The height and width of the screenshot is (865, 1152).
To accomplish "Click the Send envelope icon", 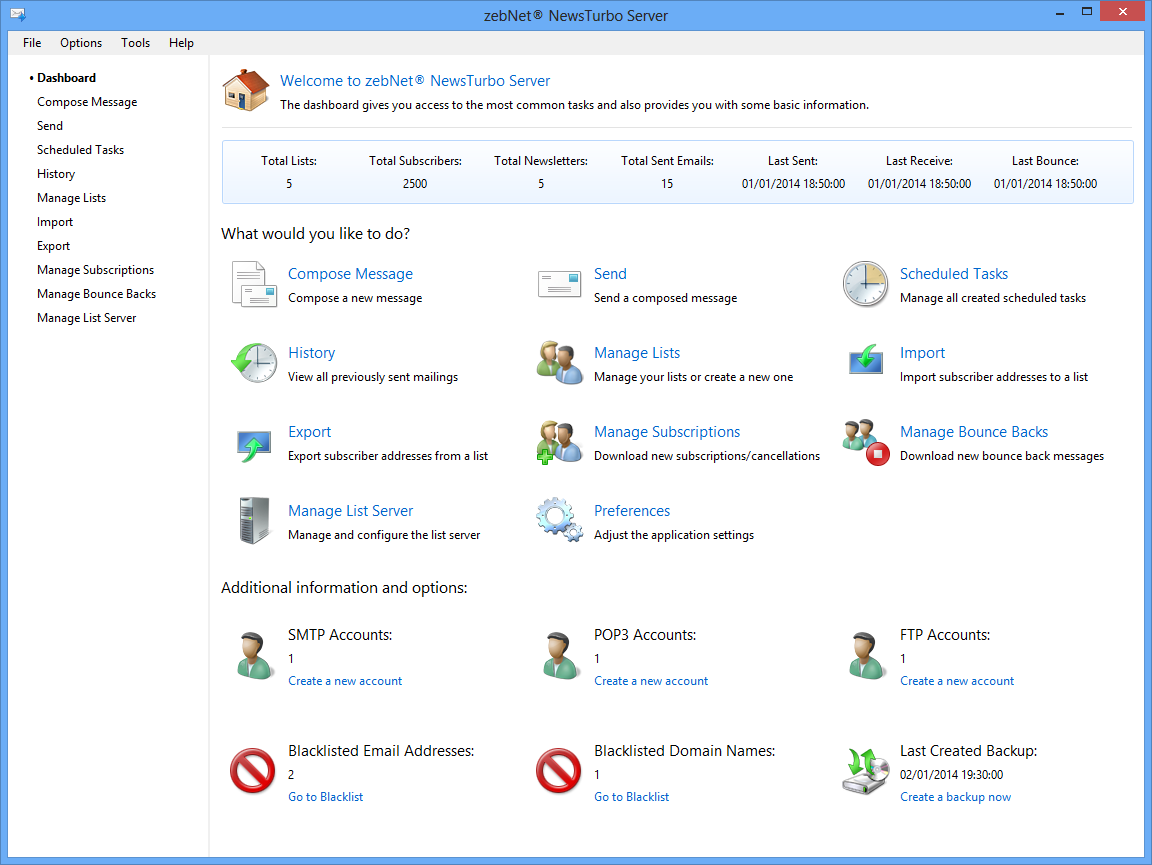I will click(x=559, y=284).
